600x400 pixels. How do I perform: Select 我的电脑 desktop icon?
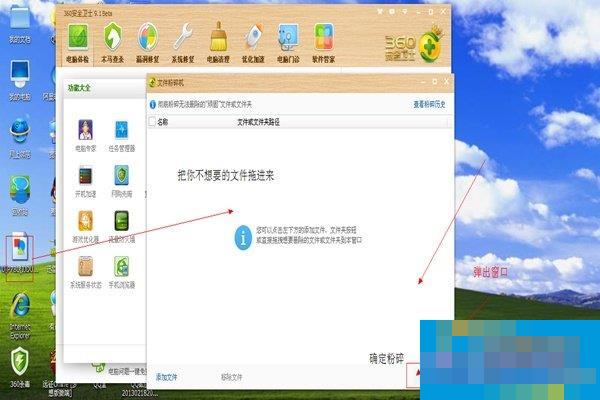click(20, 80)
